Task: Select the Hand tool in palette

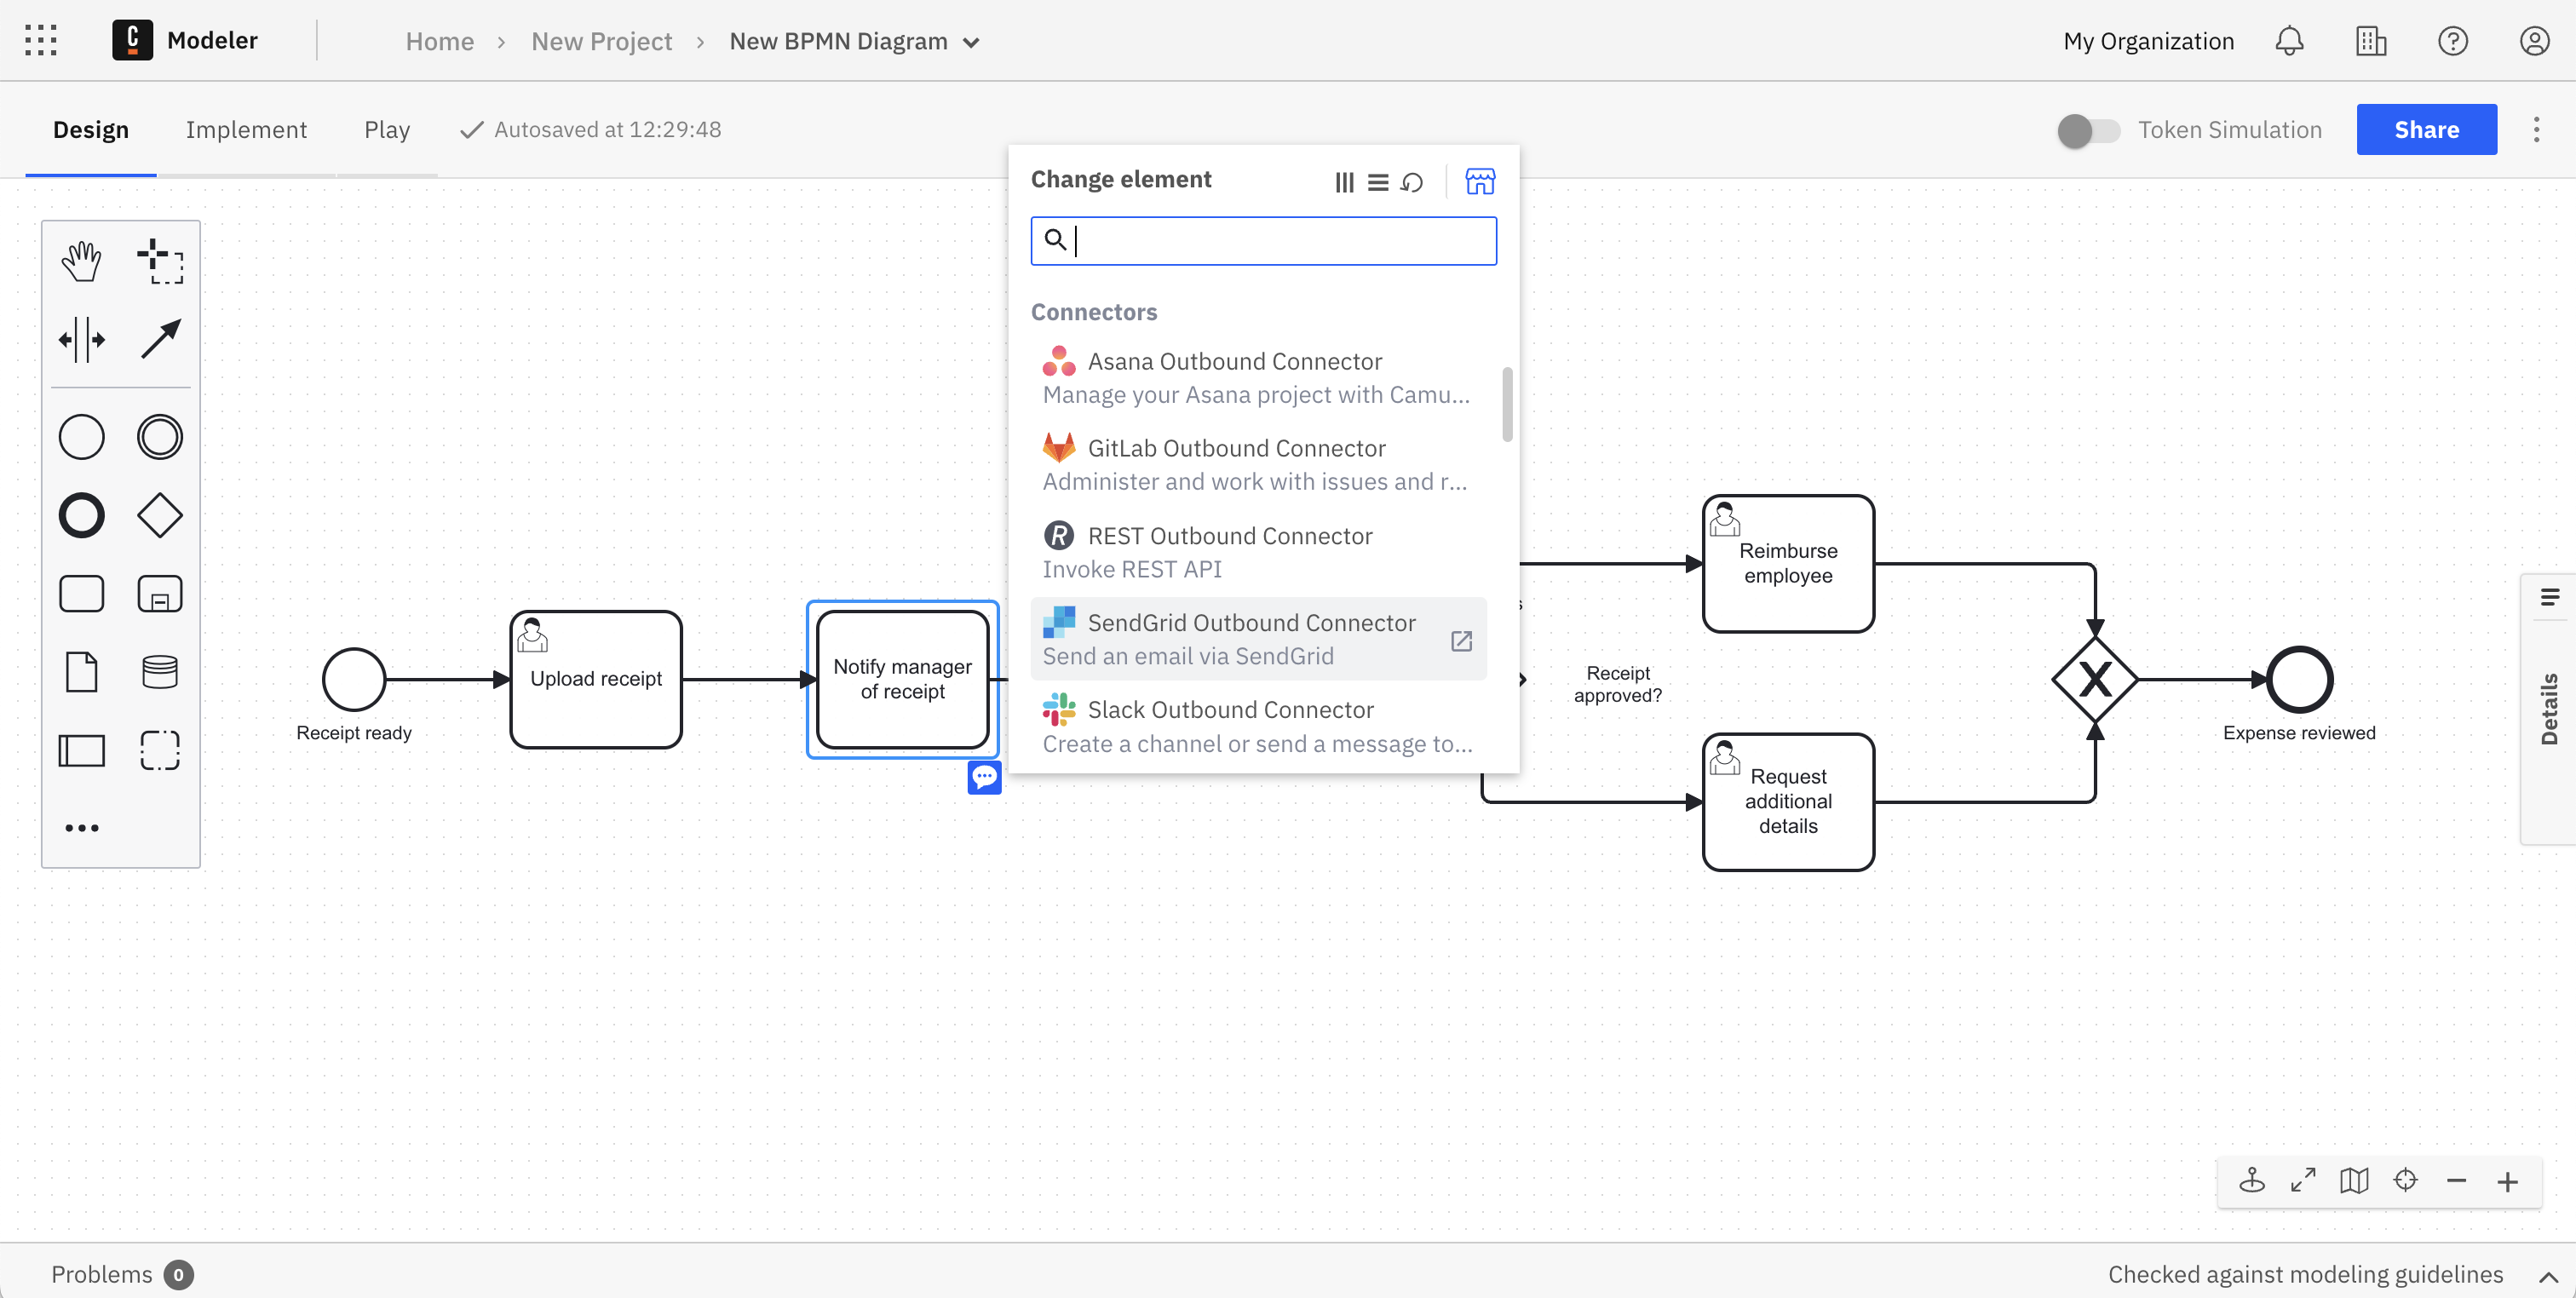Action: 81,261
